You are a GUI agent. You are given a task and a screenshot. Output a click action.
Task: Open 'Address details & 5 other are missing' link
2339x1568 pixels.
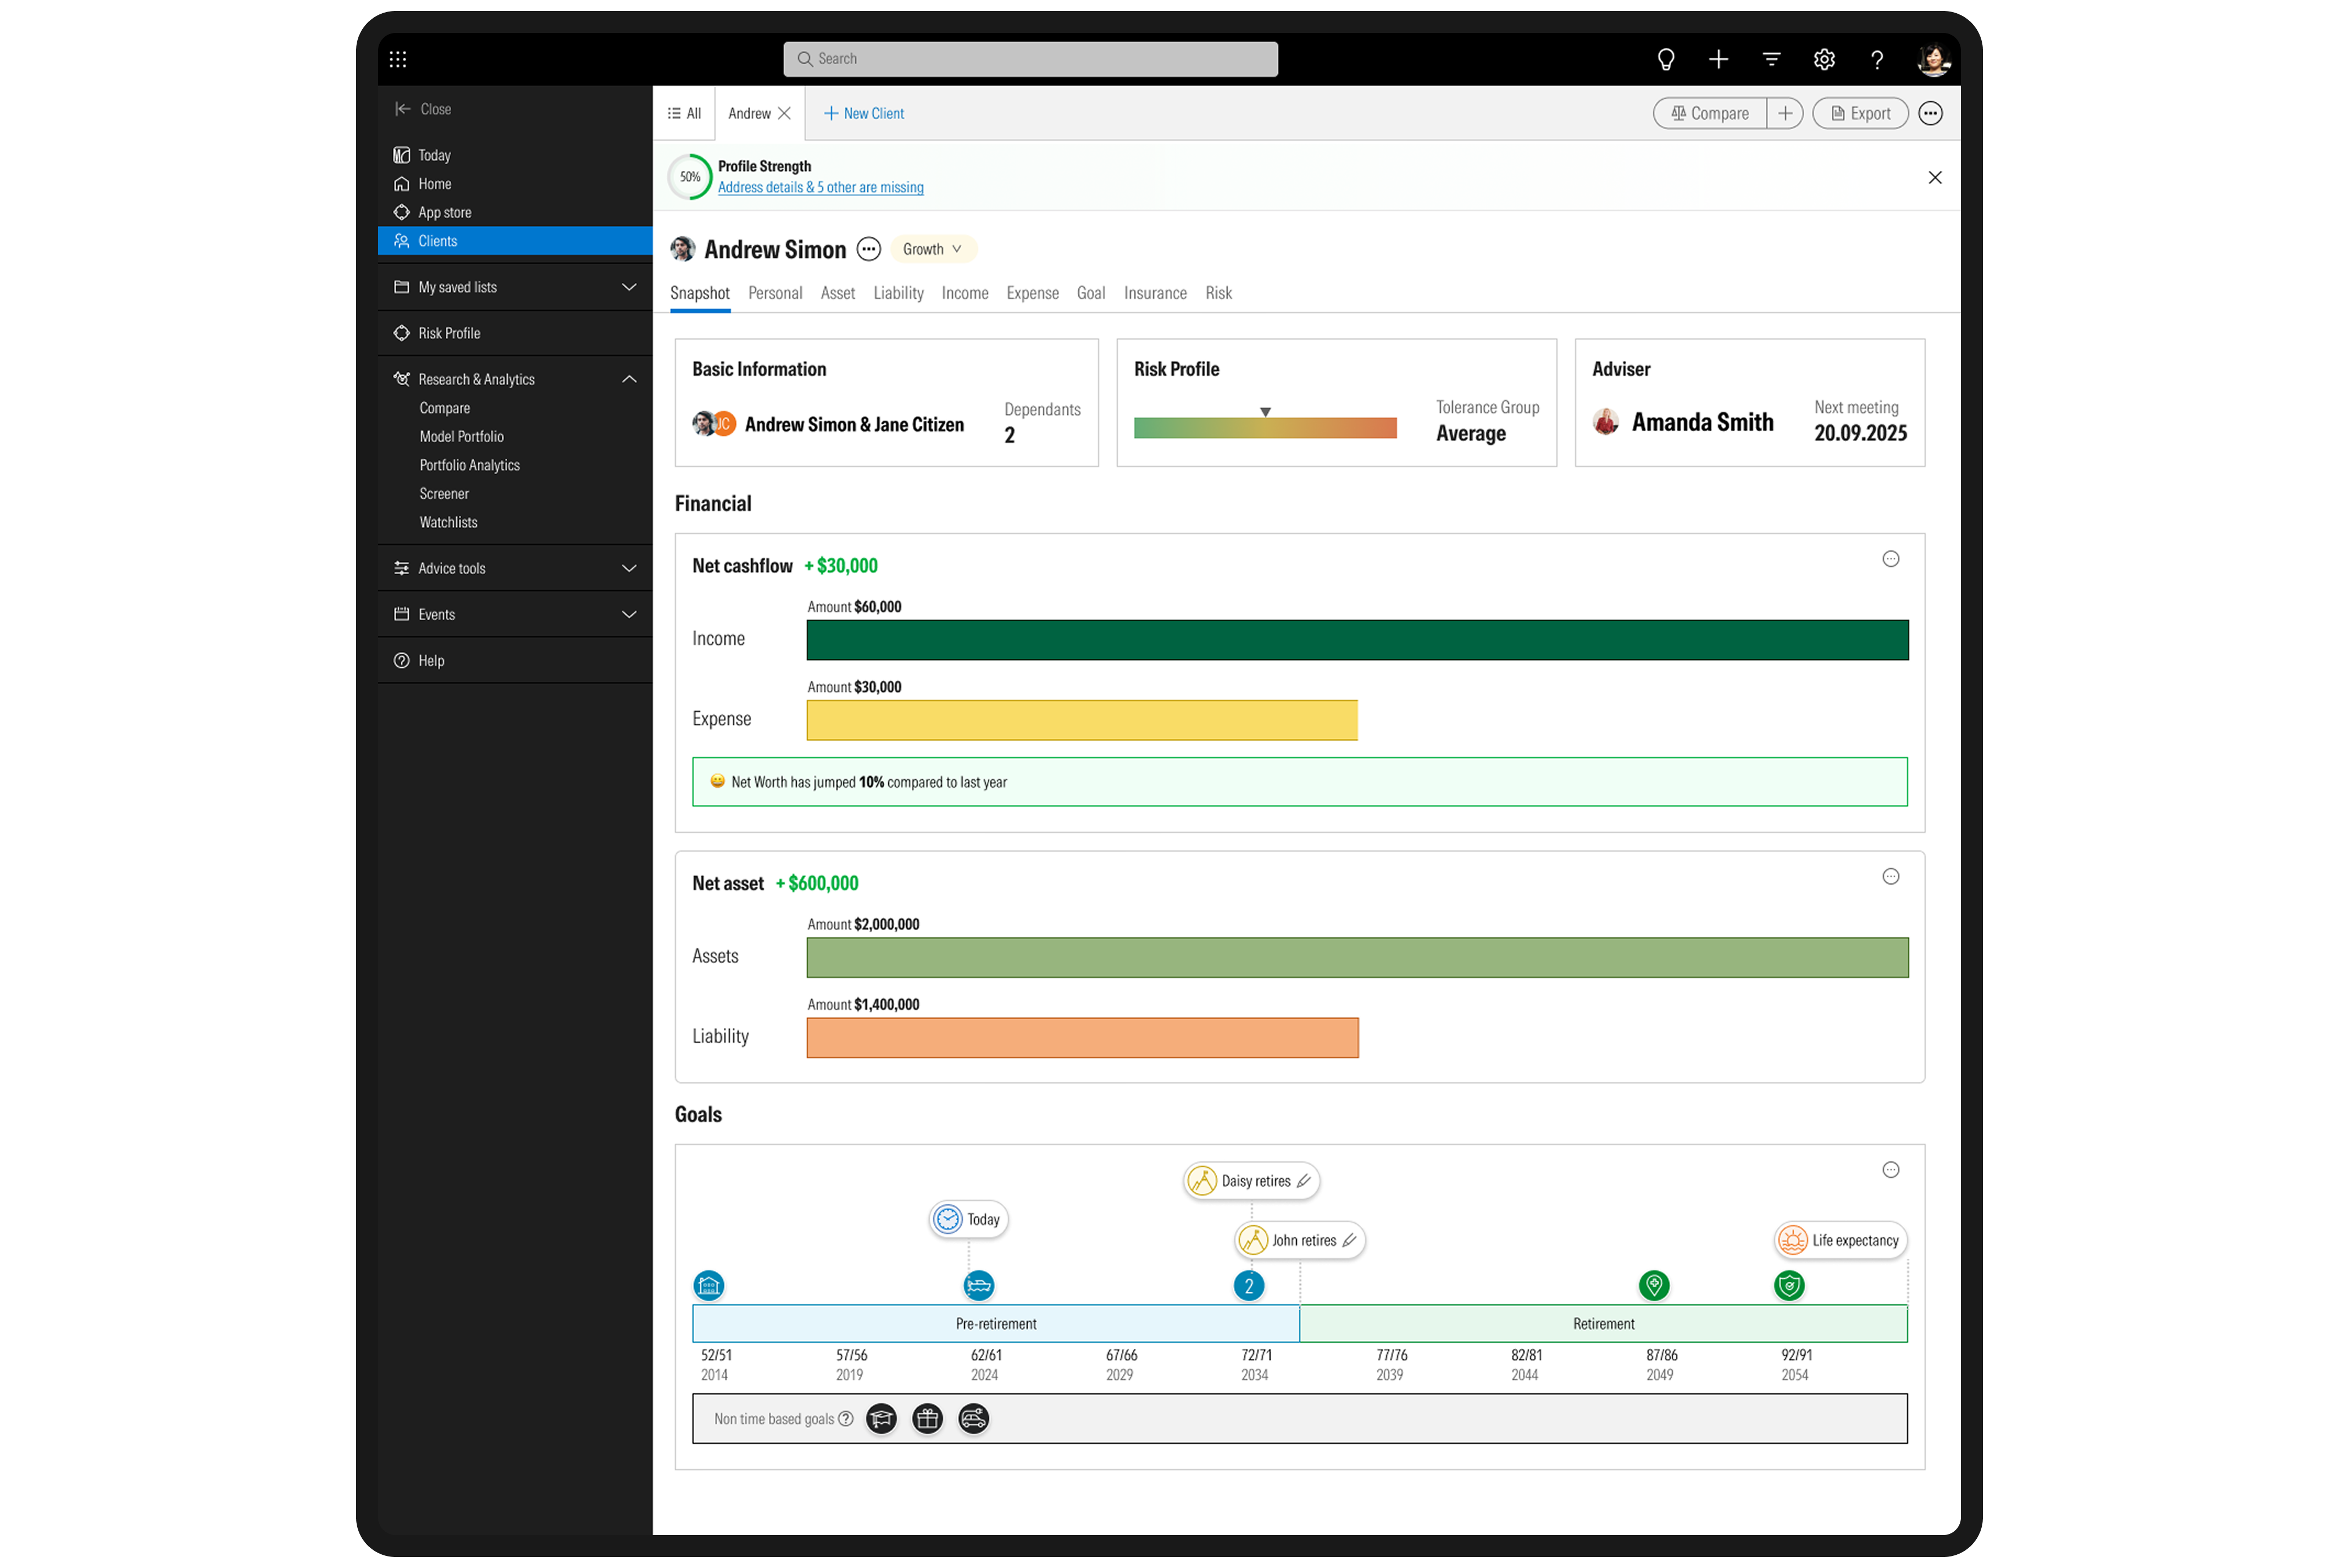(x=820, y=187)
